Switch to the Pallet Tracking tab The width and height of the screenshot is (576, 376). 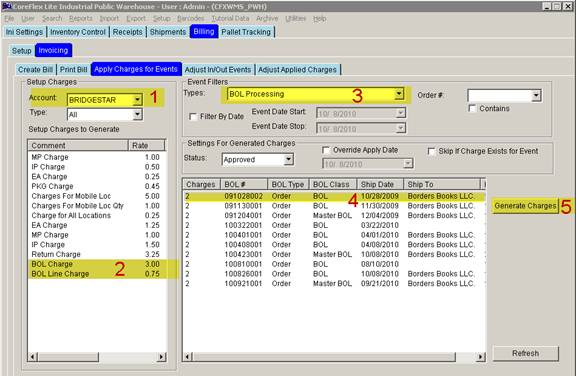246,32
